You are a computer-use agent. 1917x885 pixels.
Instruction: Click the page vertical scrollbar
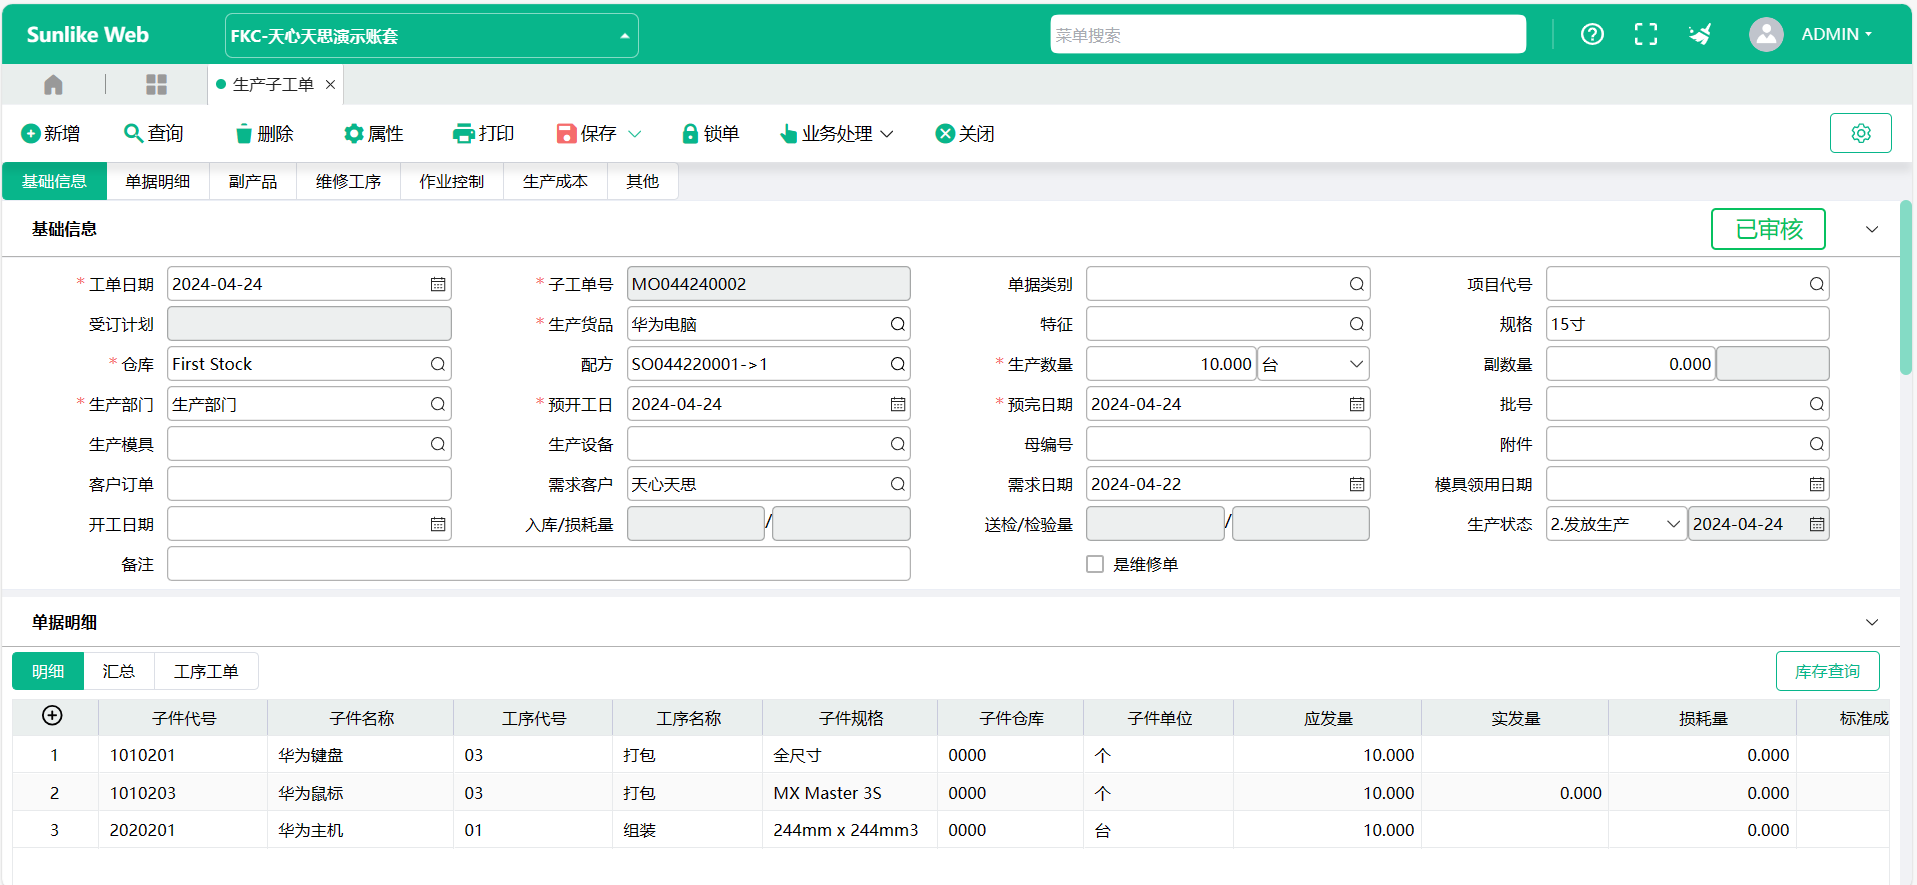pyautogui.click(x=1906, y=288)
